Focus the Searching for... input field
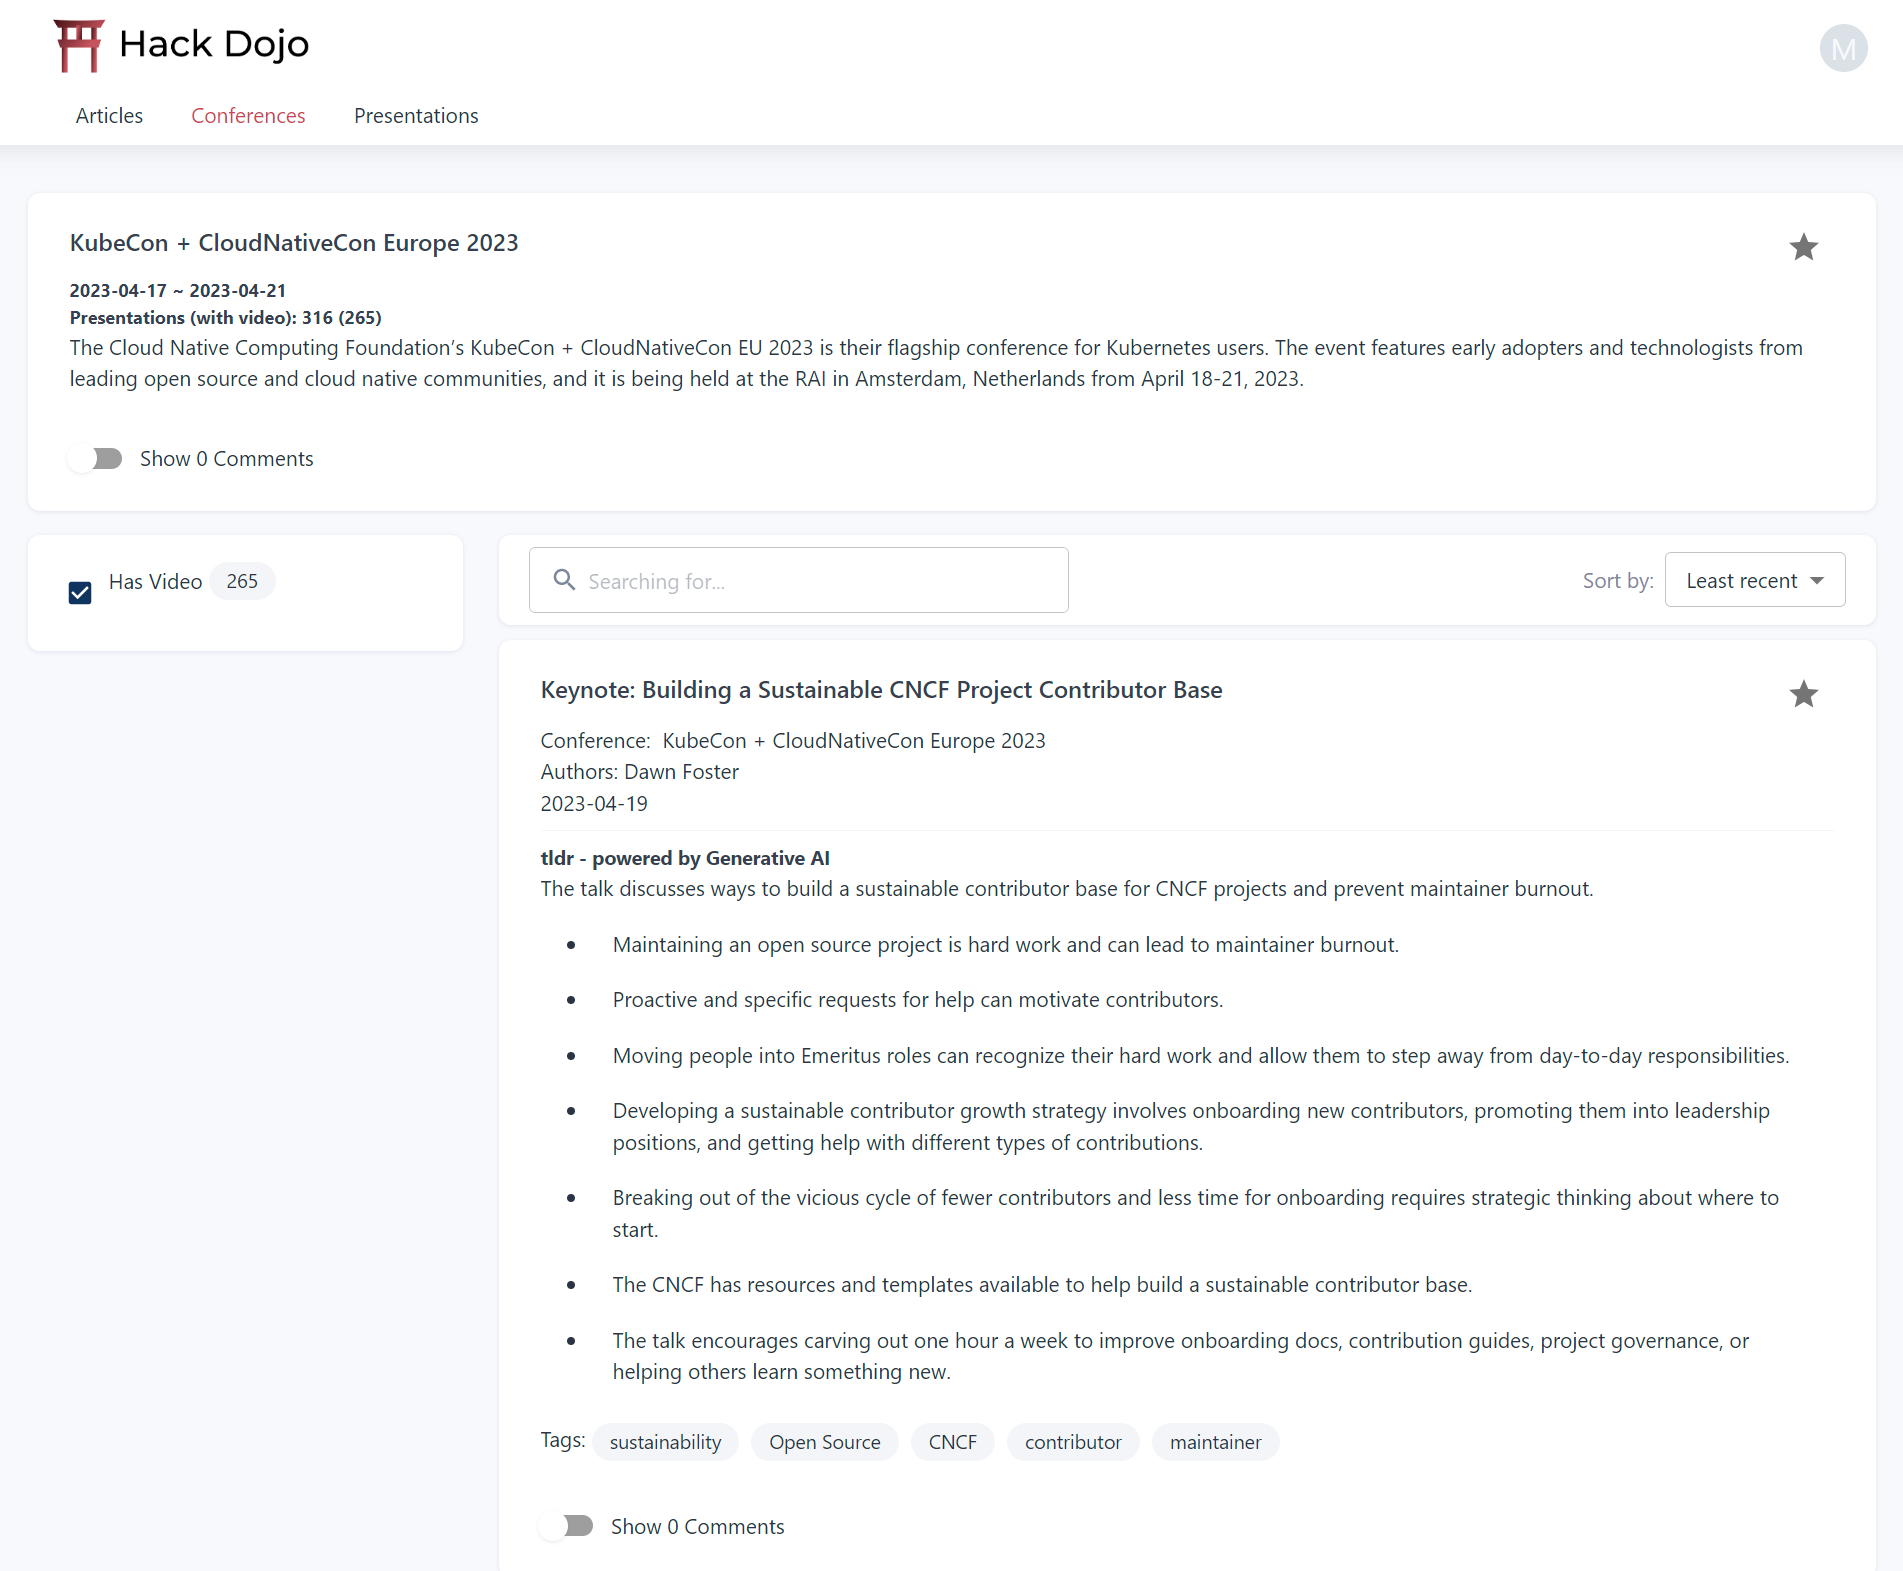1903x1571 pixels. click(798, 580)
